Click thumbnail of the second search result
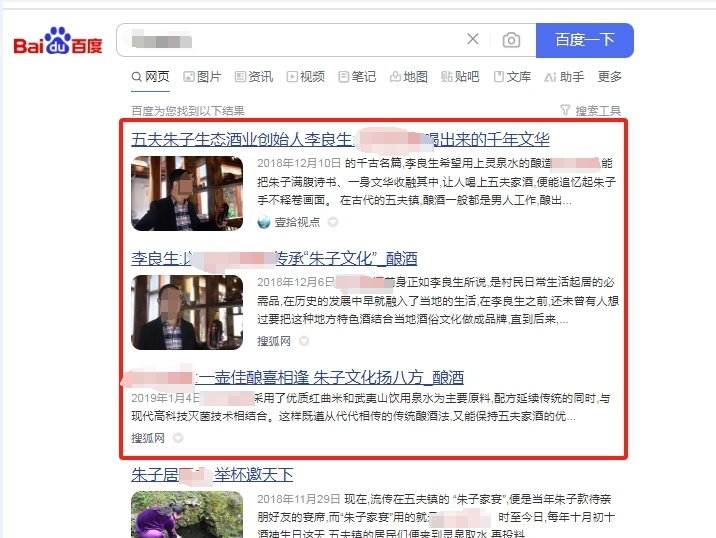 [187, 312]
